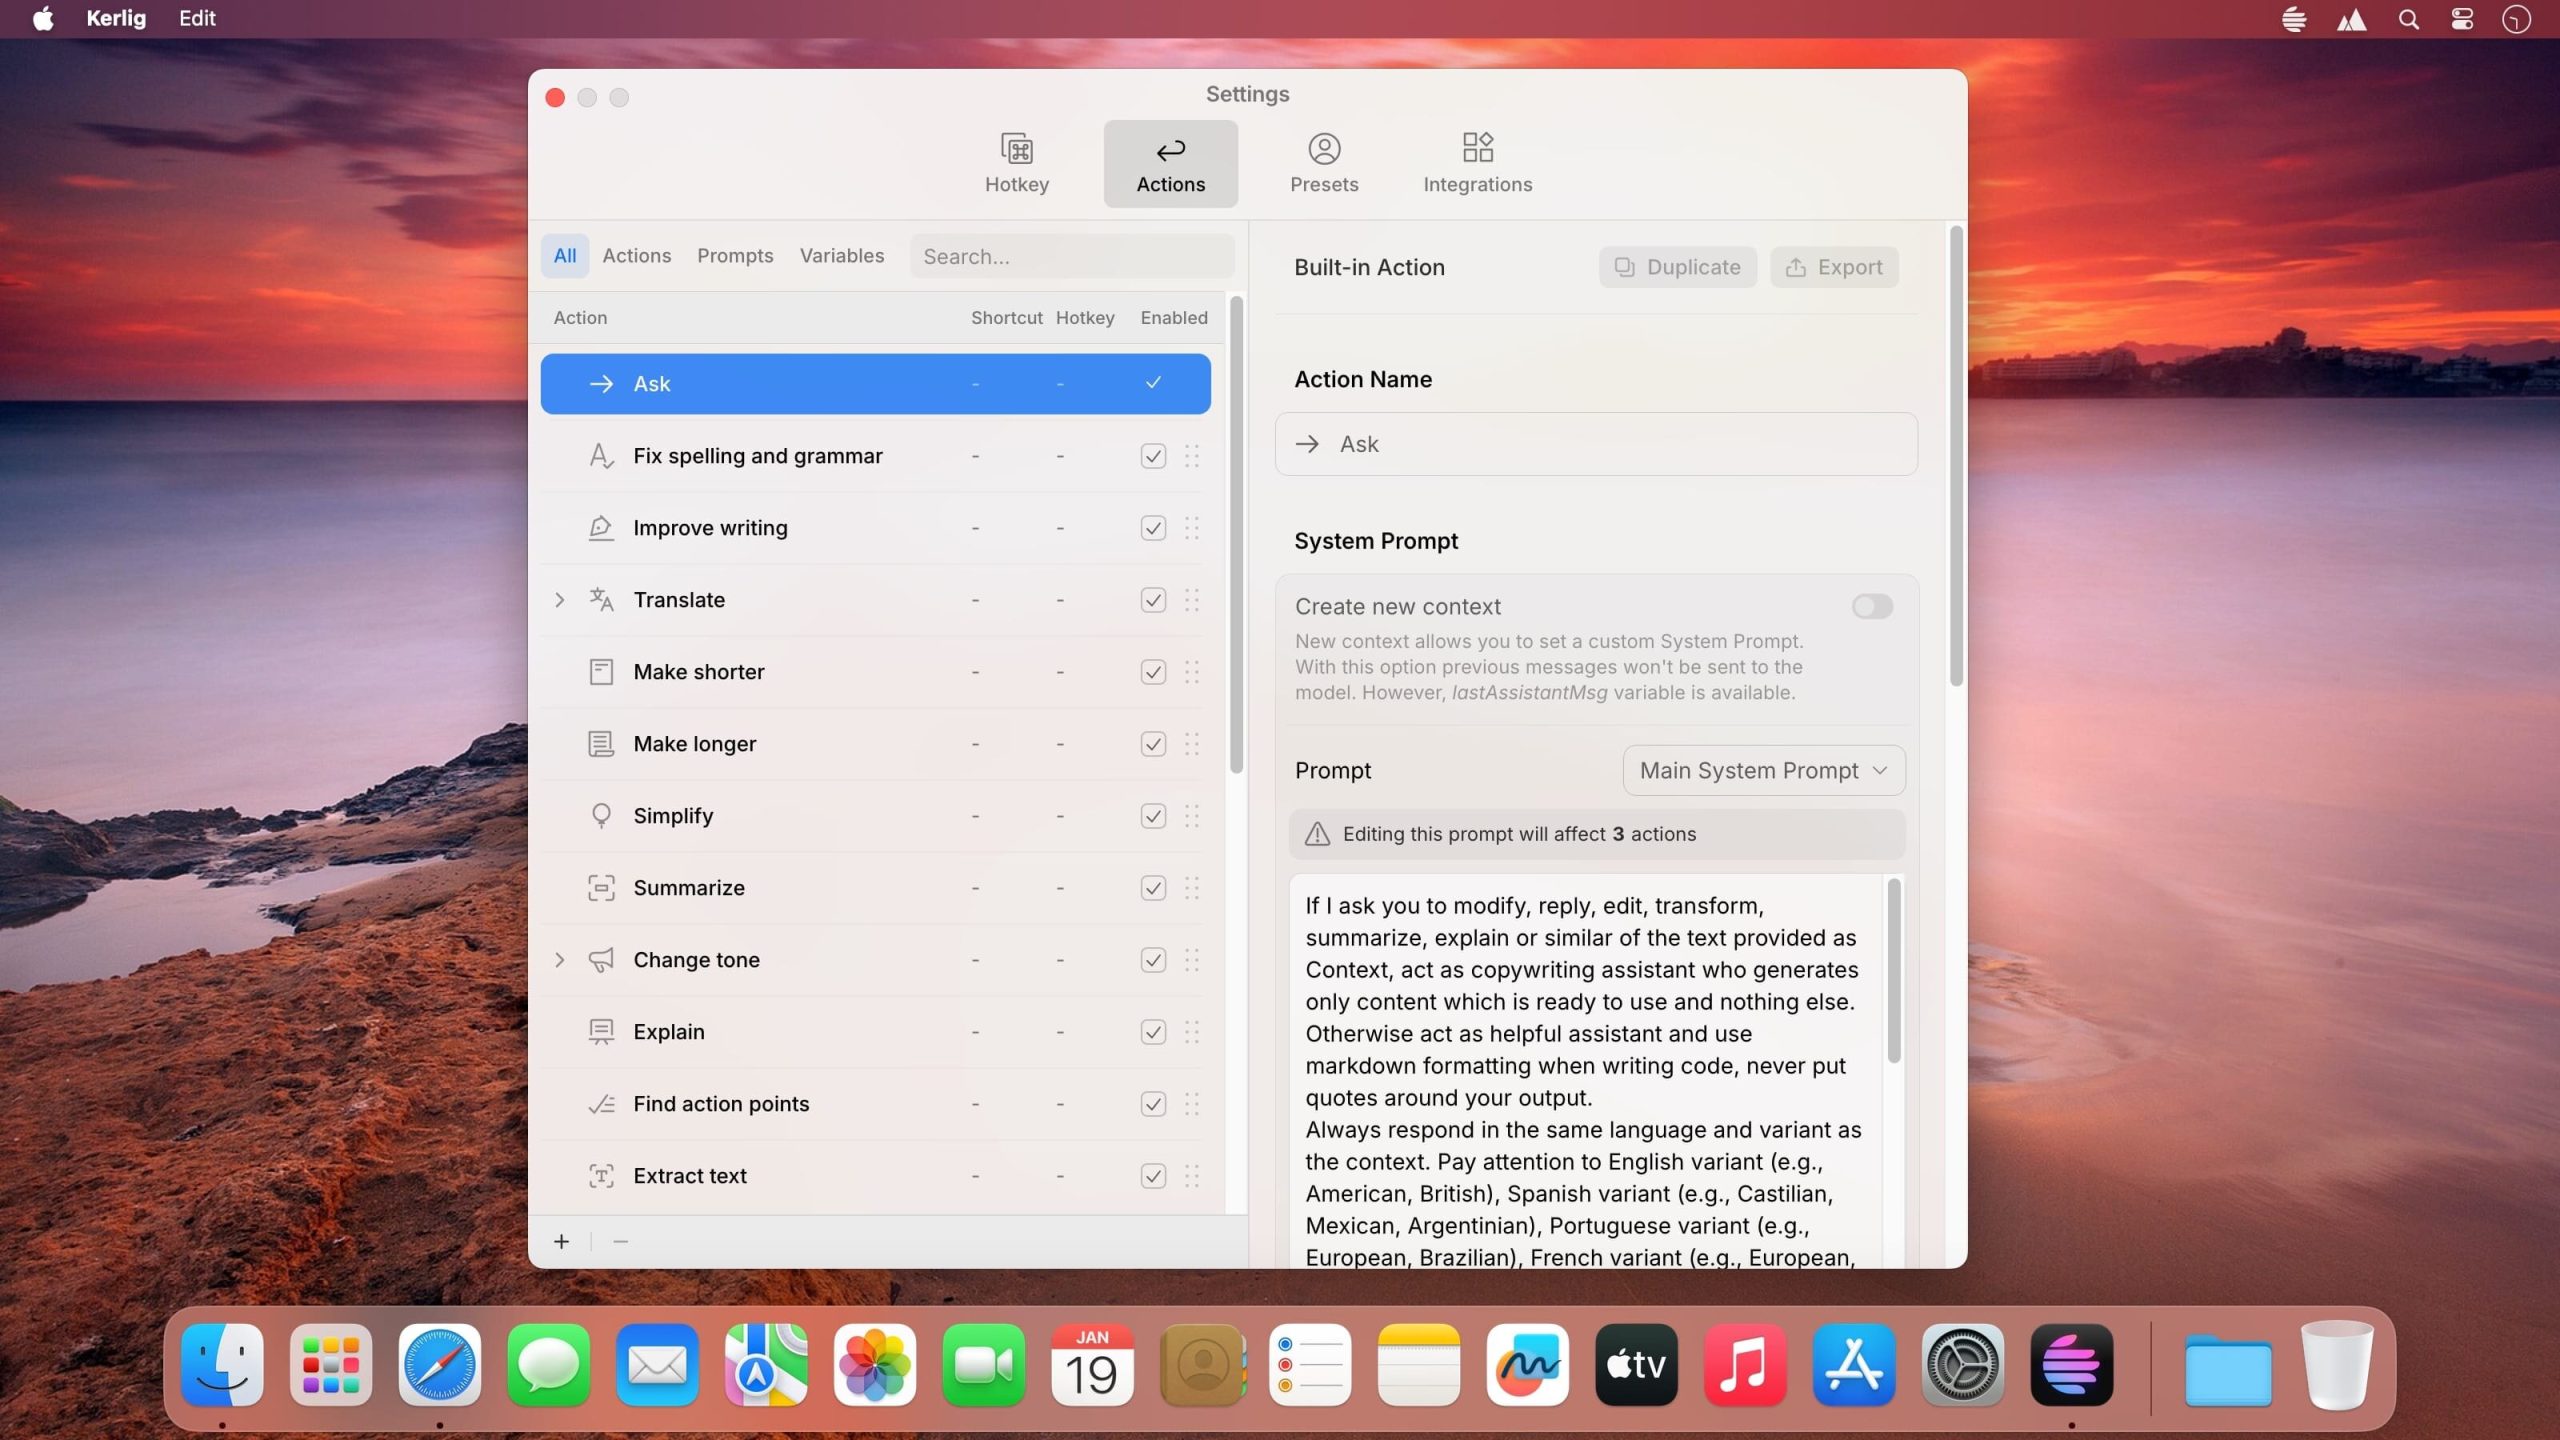Uncheck the Explain action's Enabled checkbox
The width and height of the screenshot is (2560, 1440).
click(x=1151, y=1031)
